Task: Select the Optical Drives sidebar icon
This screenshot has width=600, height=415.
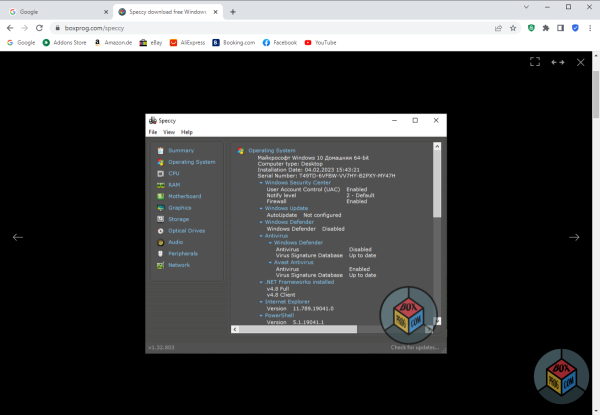Action: coord(160,231)
